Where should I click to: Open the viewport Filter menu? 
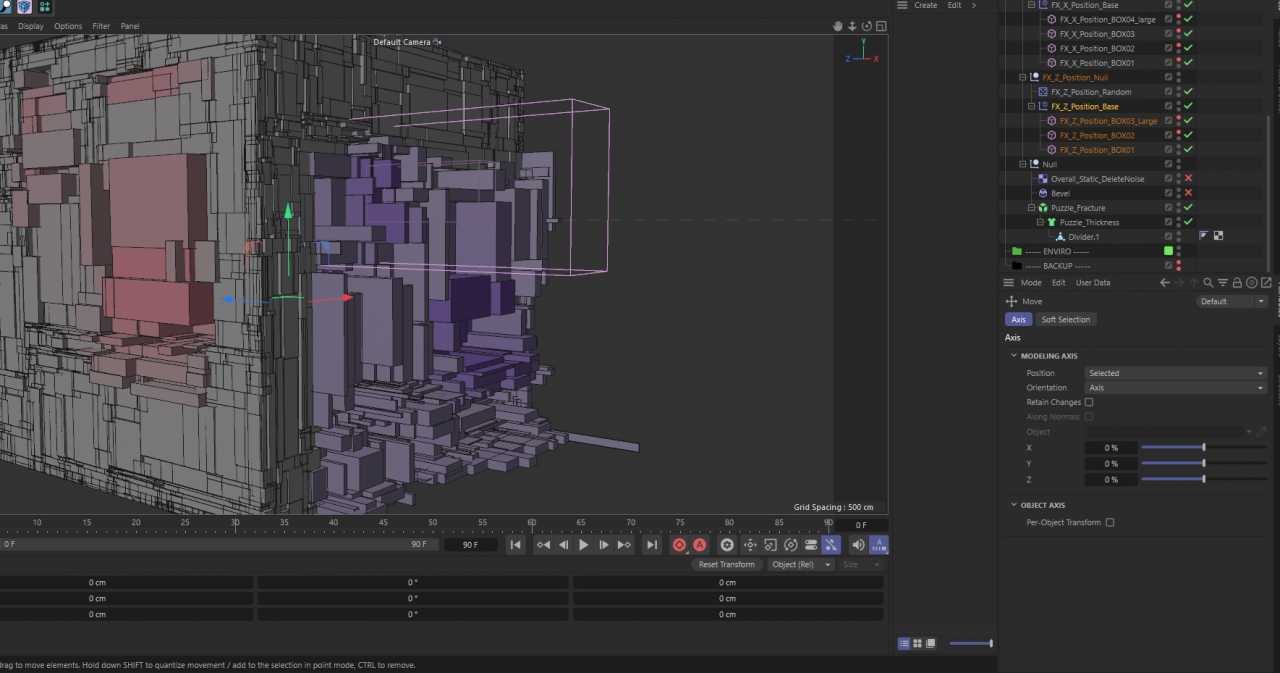(101, 26)
